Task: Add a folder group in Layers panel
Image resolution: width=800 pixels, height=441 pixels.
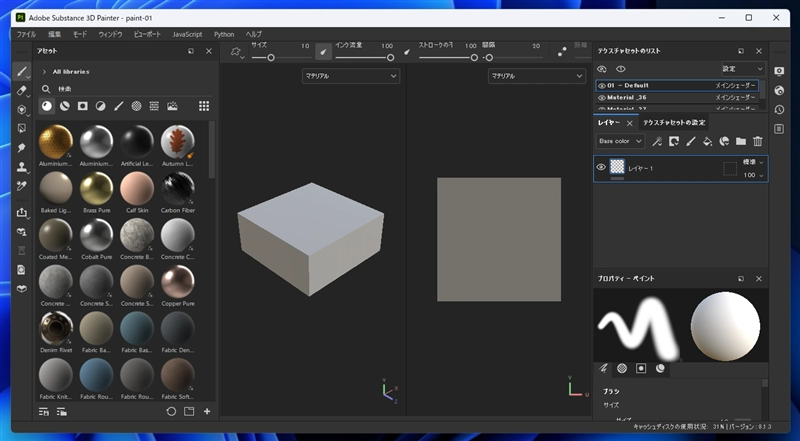Action: point(741,141)
